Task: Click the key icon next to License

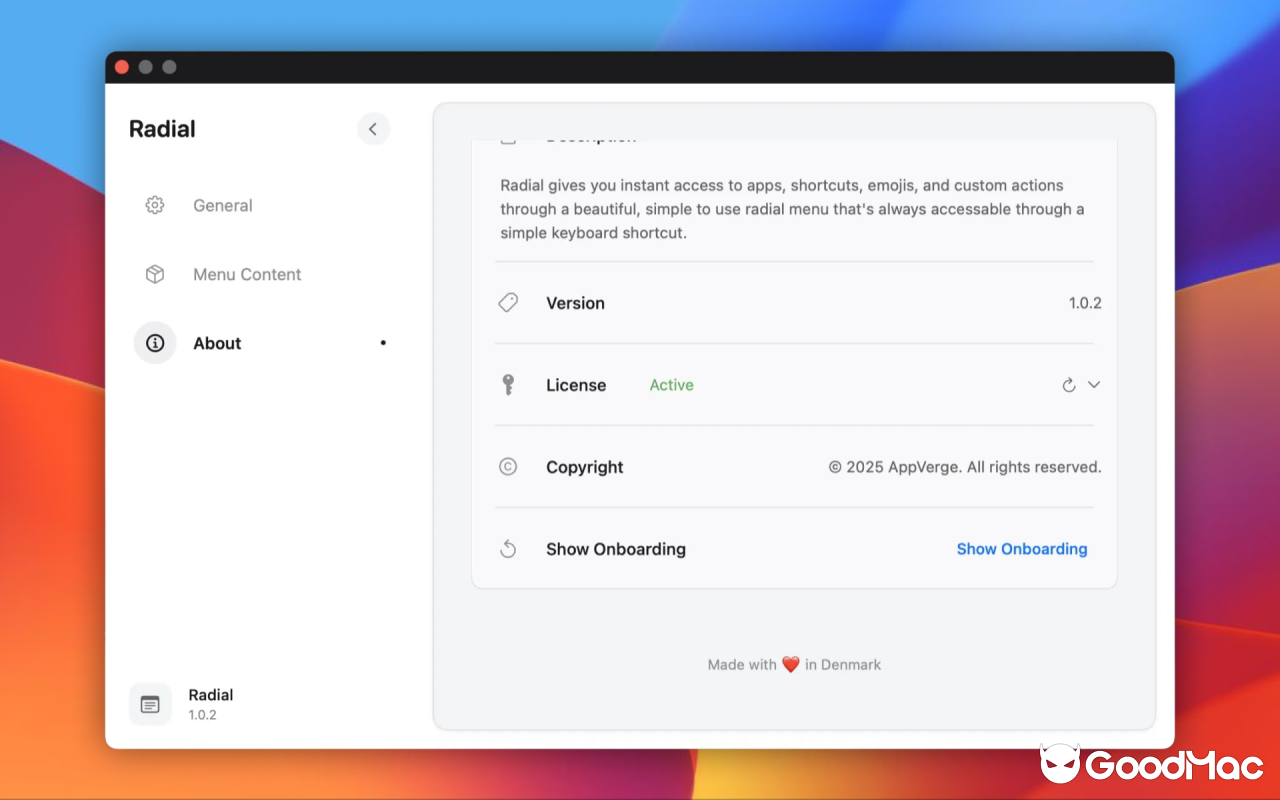Action: (508, 384)
